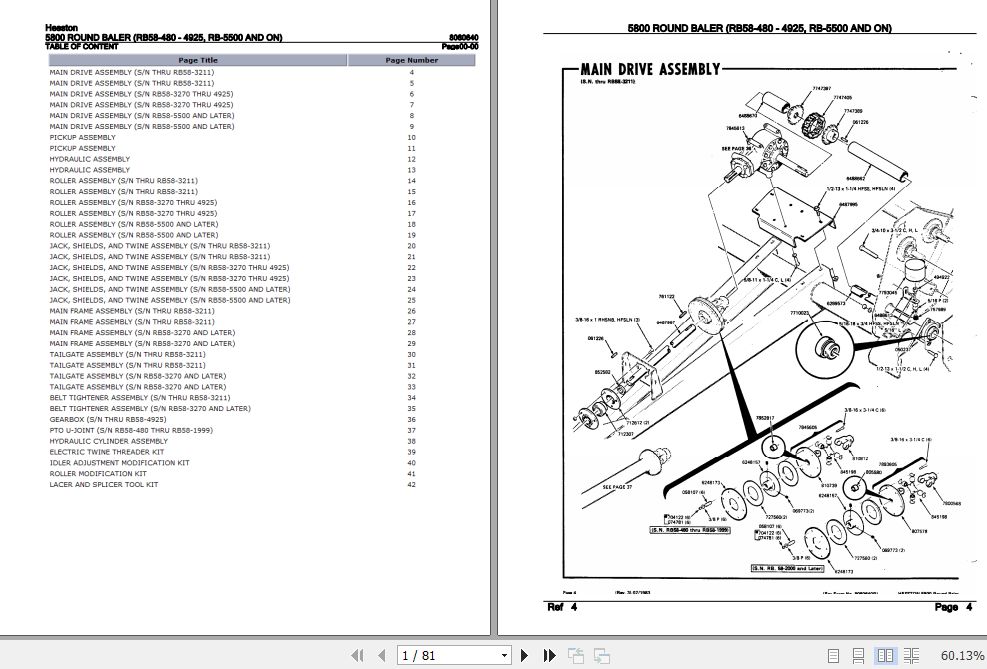Jump to the first page

click(357, 655)
